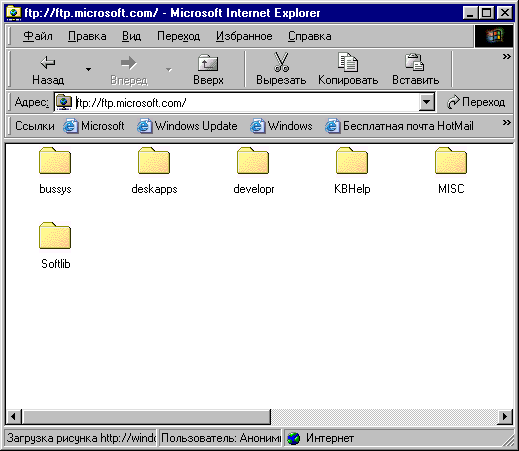Open the Back button history dropdown arrow
519x451 pixels.
[x=88, y=69]
